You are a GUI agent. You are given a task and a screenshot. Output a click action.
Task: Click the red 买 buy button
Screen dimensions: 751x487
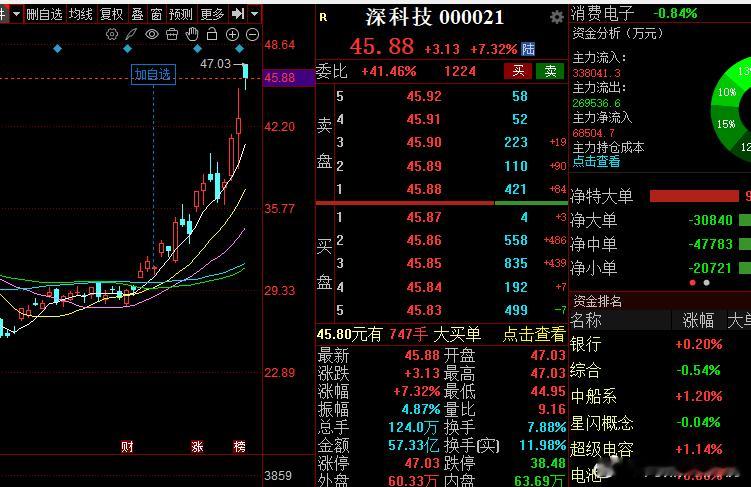pyautogui.click(x=518, y=71)
